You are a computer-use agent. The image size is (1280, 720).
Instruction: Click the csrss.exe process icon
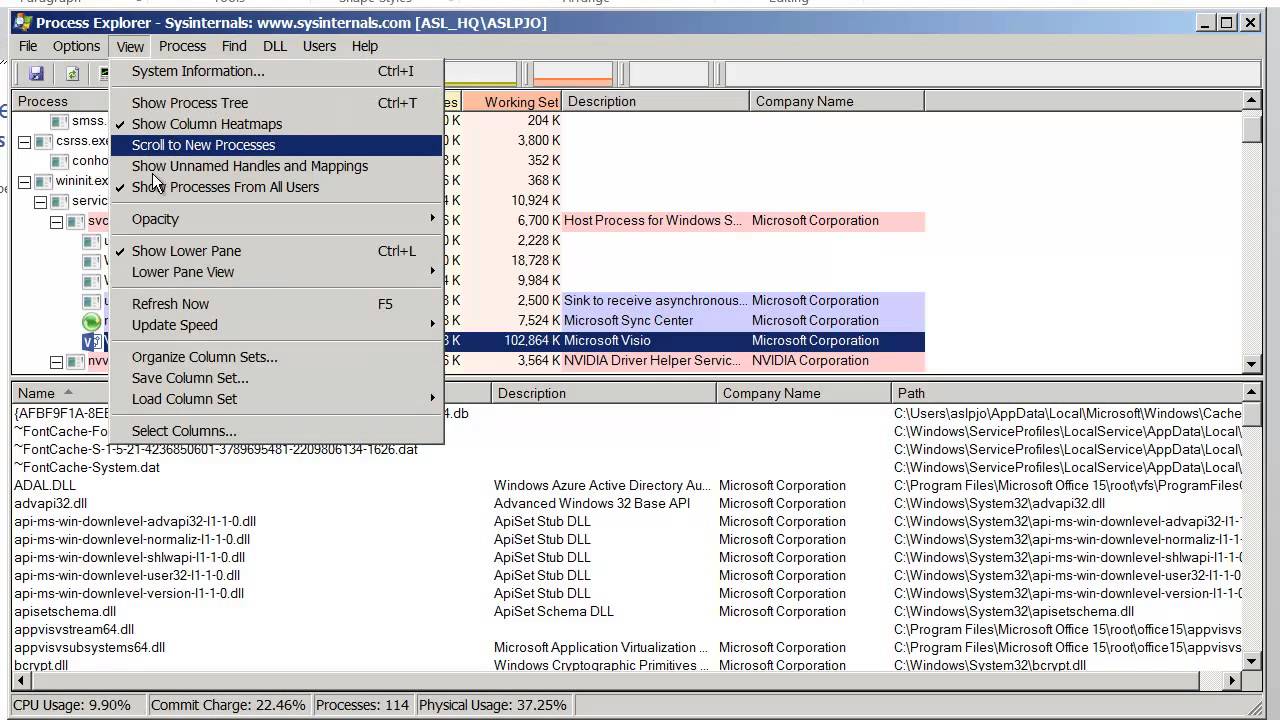[x=43, y=141]
